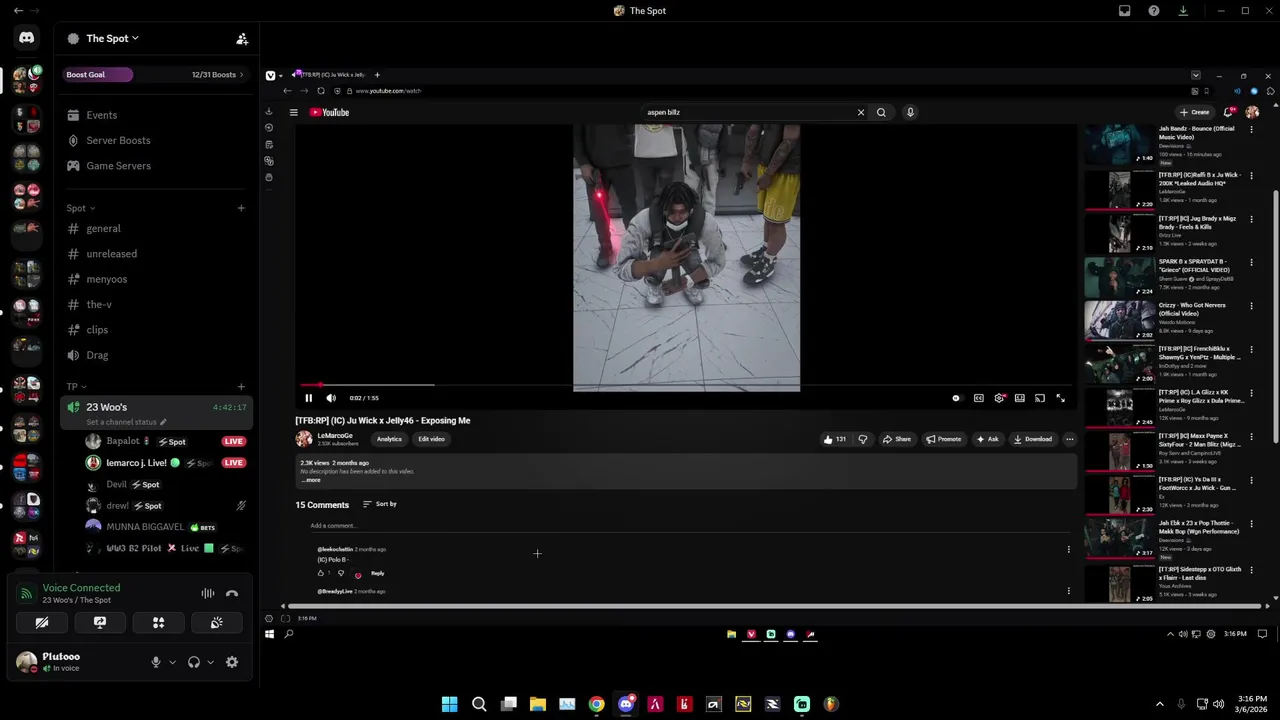The height and width of the screenshot is (720, 1280).
Task: Open the menyoos text channel
Action: coord(155,279)
